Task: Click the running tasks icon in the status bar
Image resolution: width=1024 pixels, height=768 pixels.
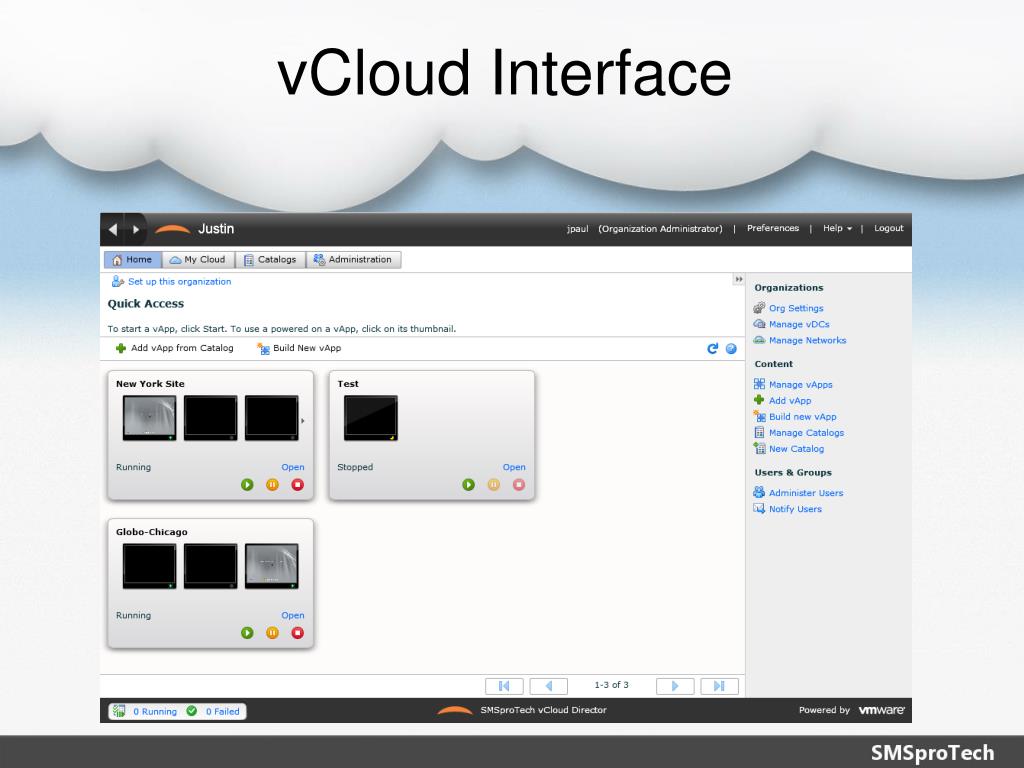Action: (119, 711)
